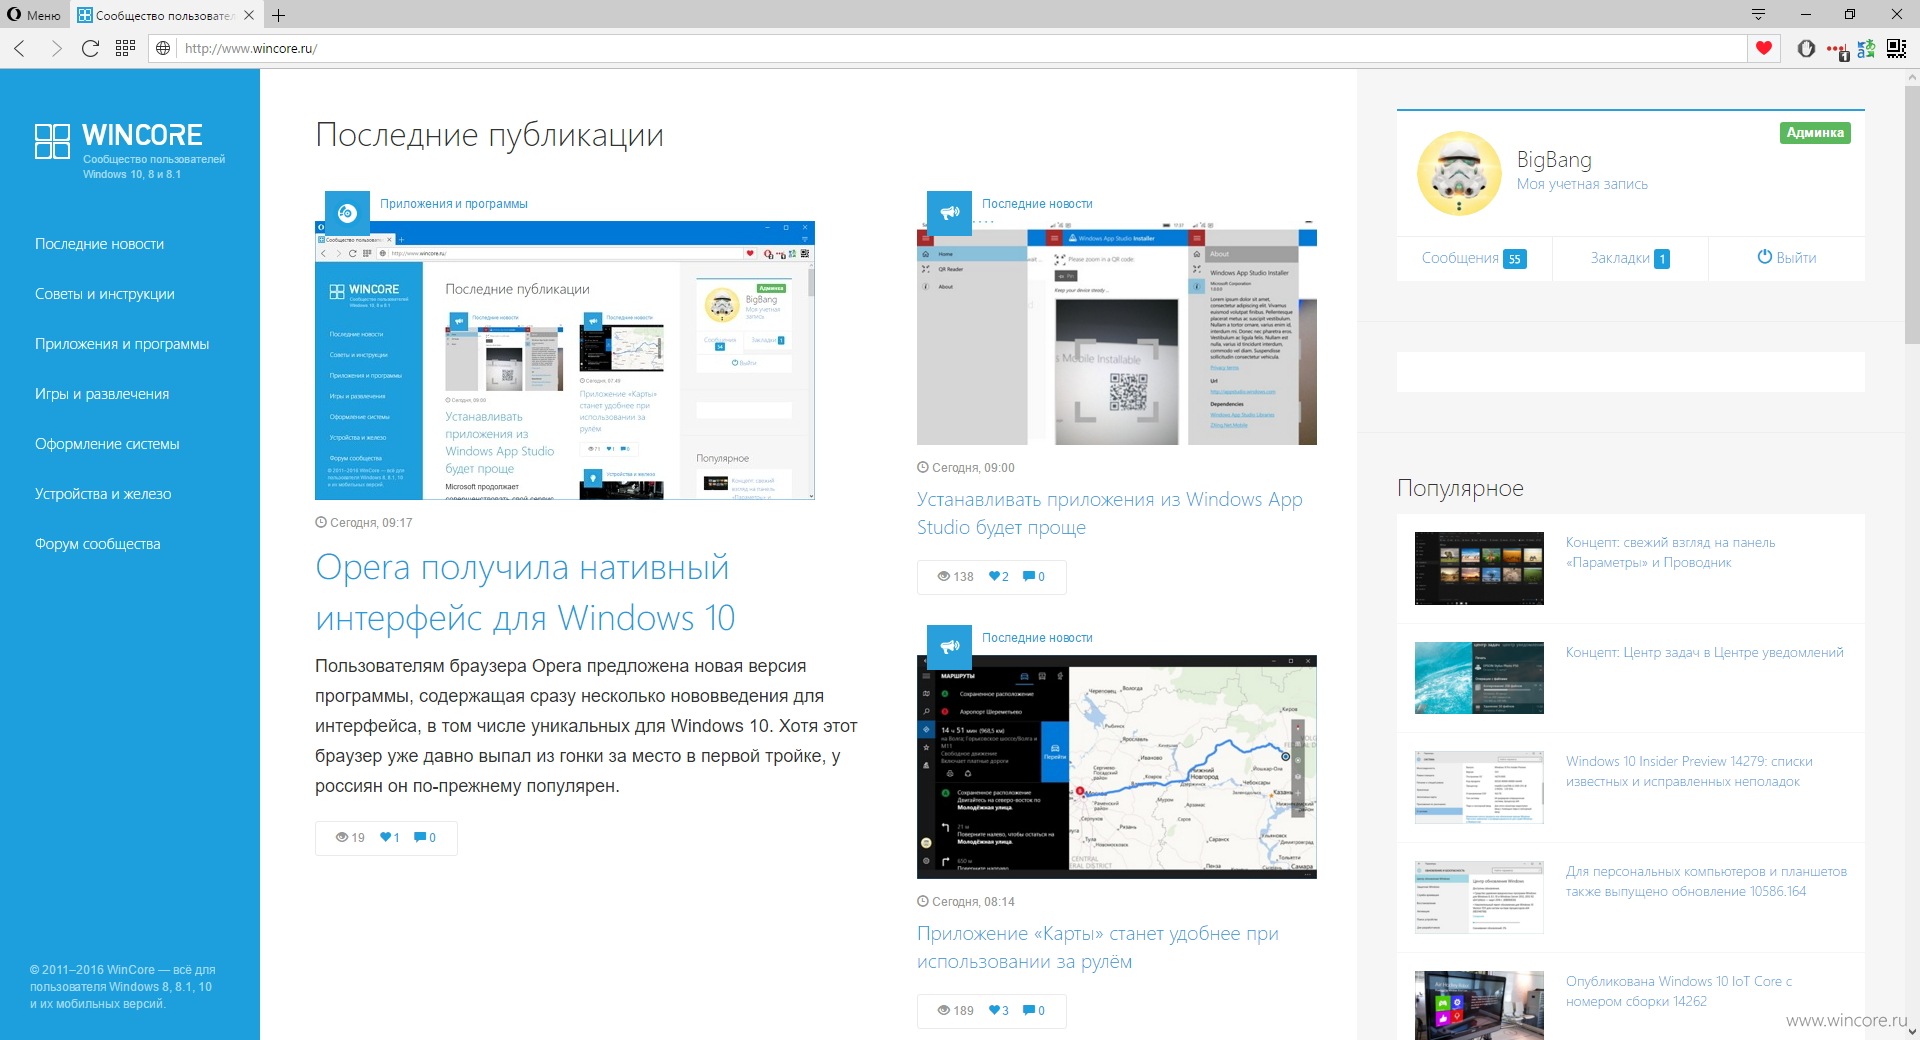Viewport: 1920px width, 1040px height.
Task: Open the Opera article screenshot thumbnail
Action: point(565,360)
